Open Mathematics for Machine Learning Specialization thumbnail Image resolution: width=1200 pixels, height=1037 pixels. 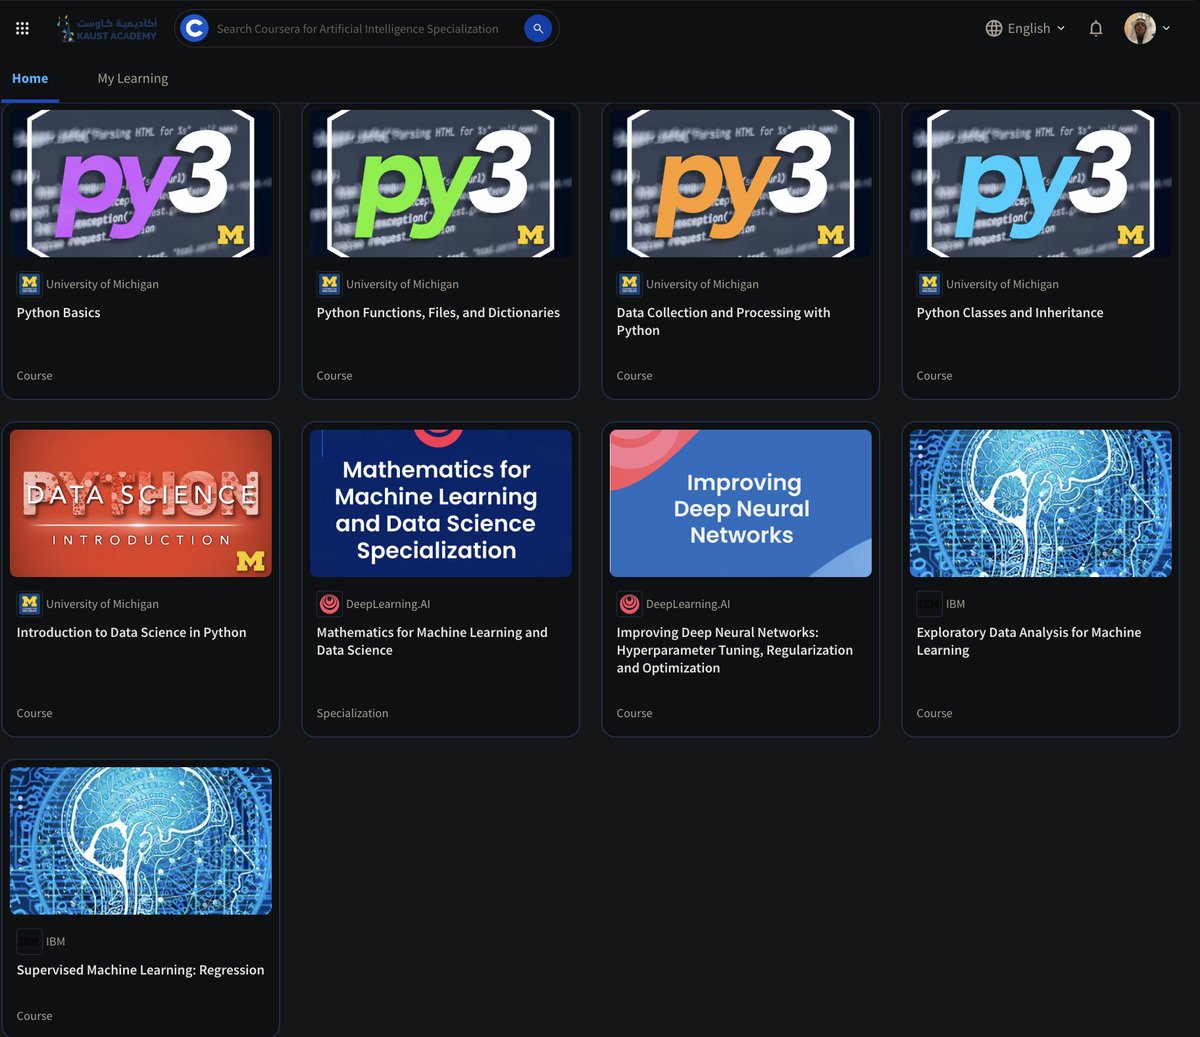(x=441, y=503)
